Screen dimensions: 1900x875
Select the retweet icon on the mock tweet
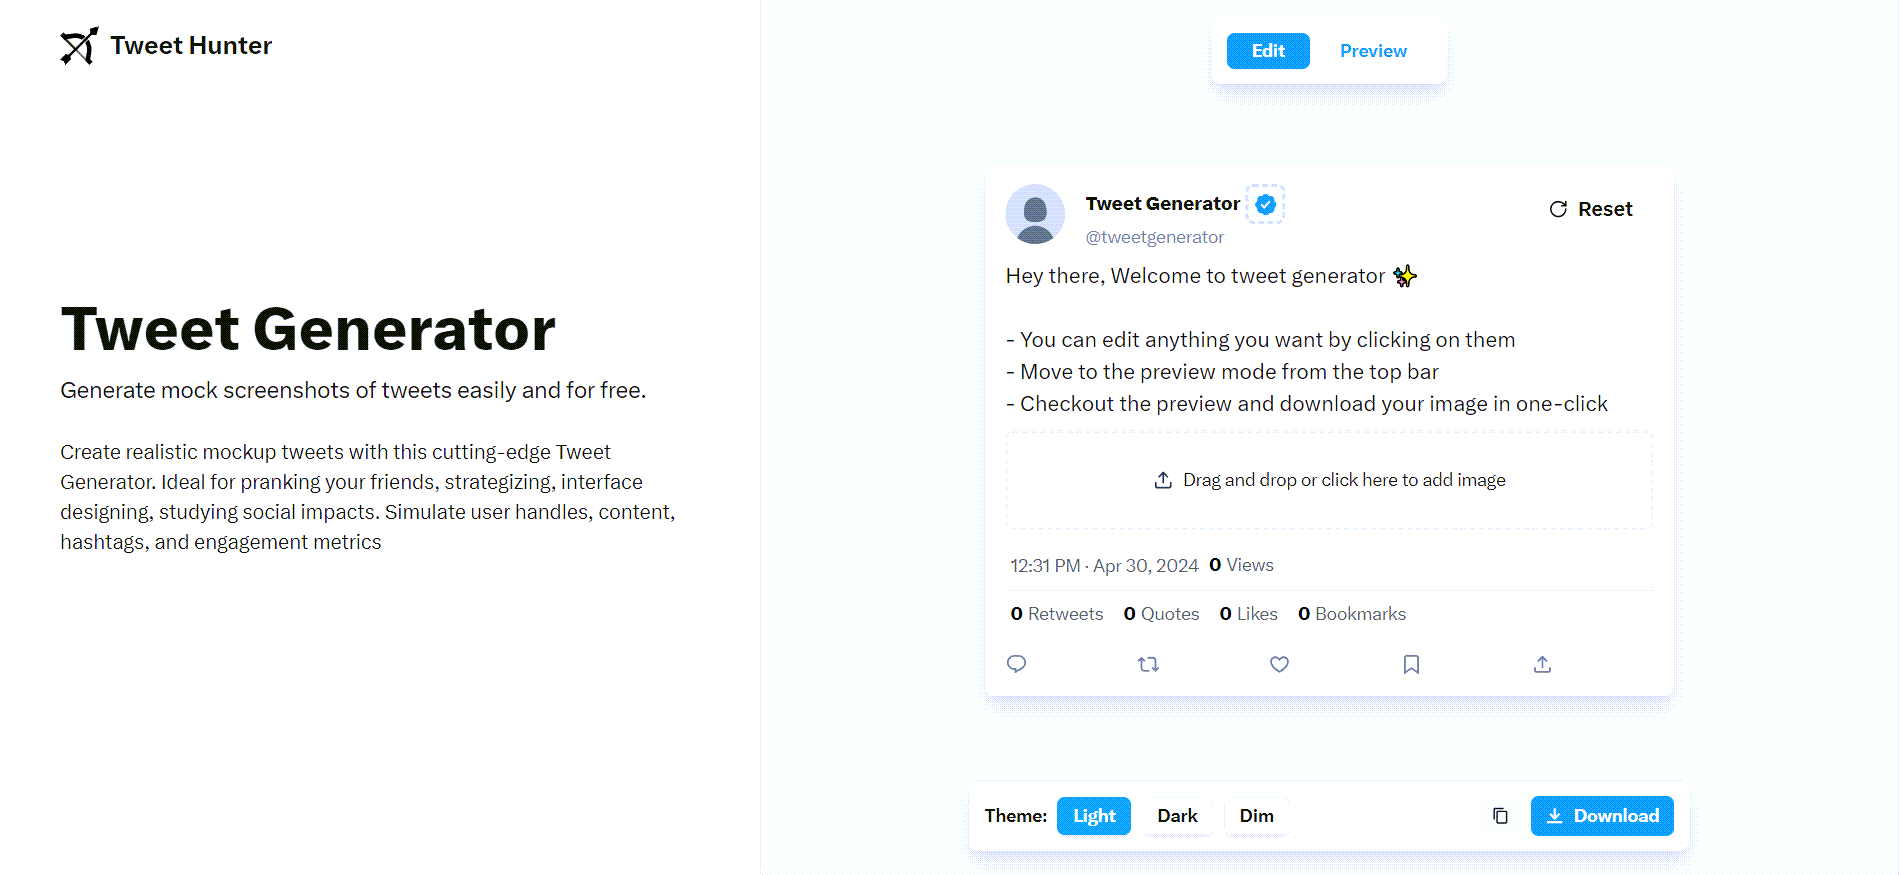click(x=1148, y=664)
